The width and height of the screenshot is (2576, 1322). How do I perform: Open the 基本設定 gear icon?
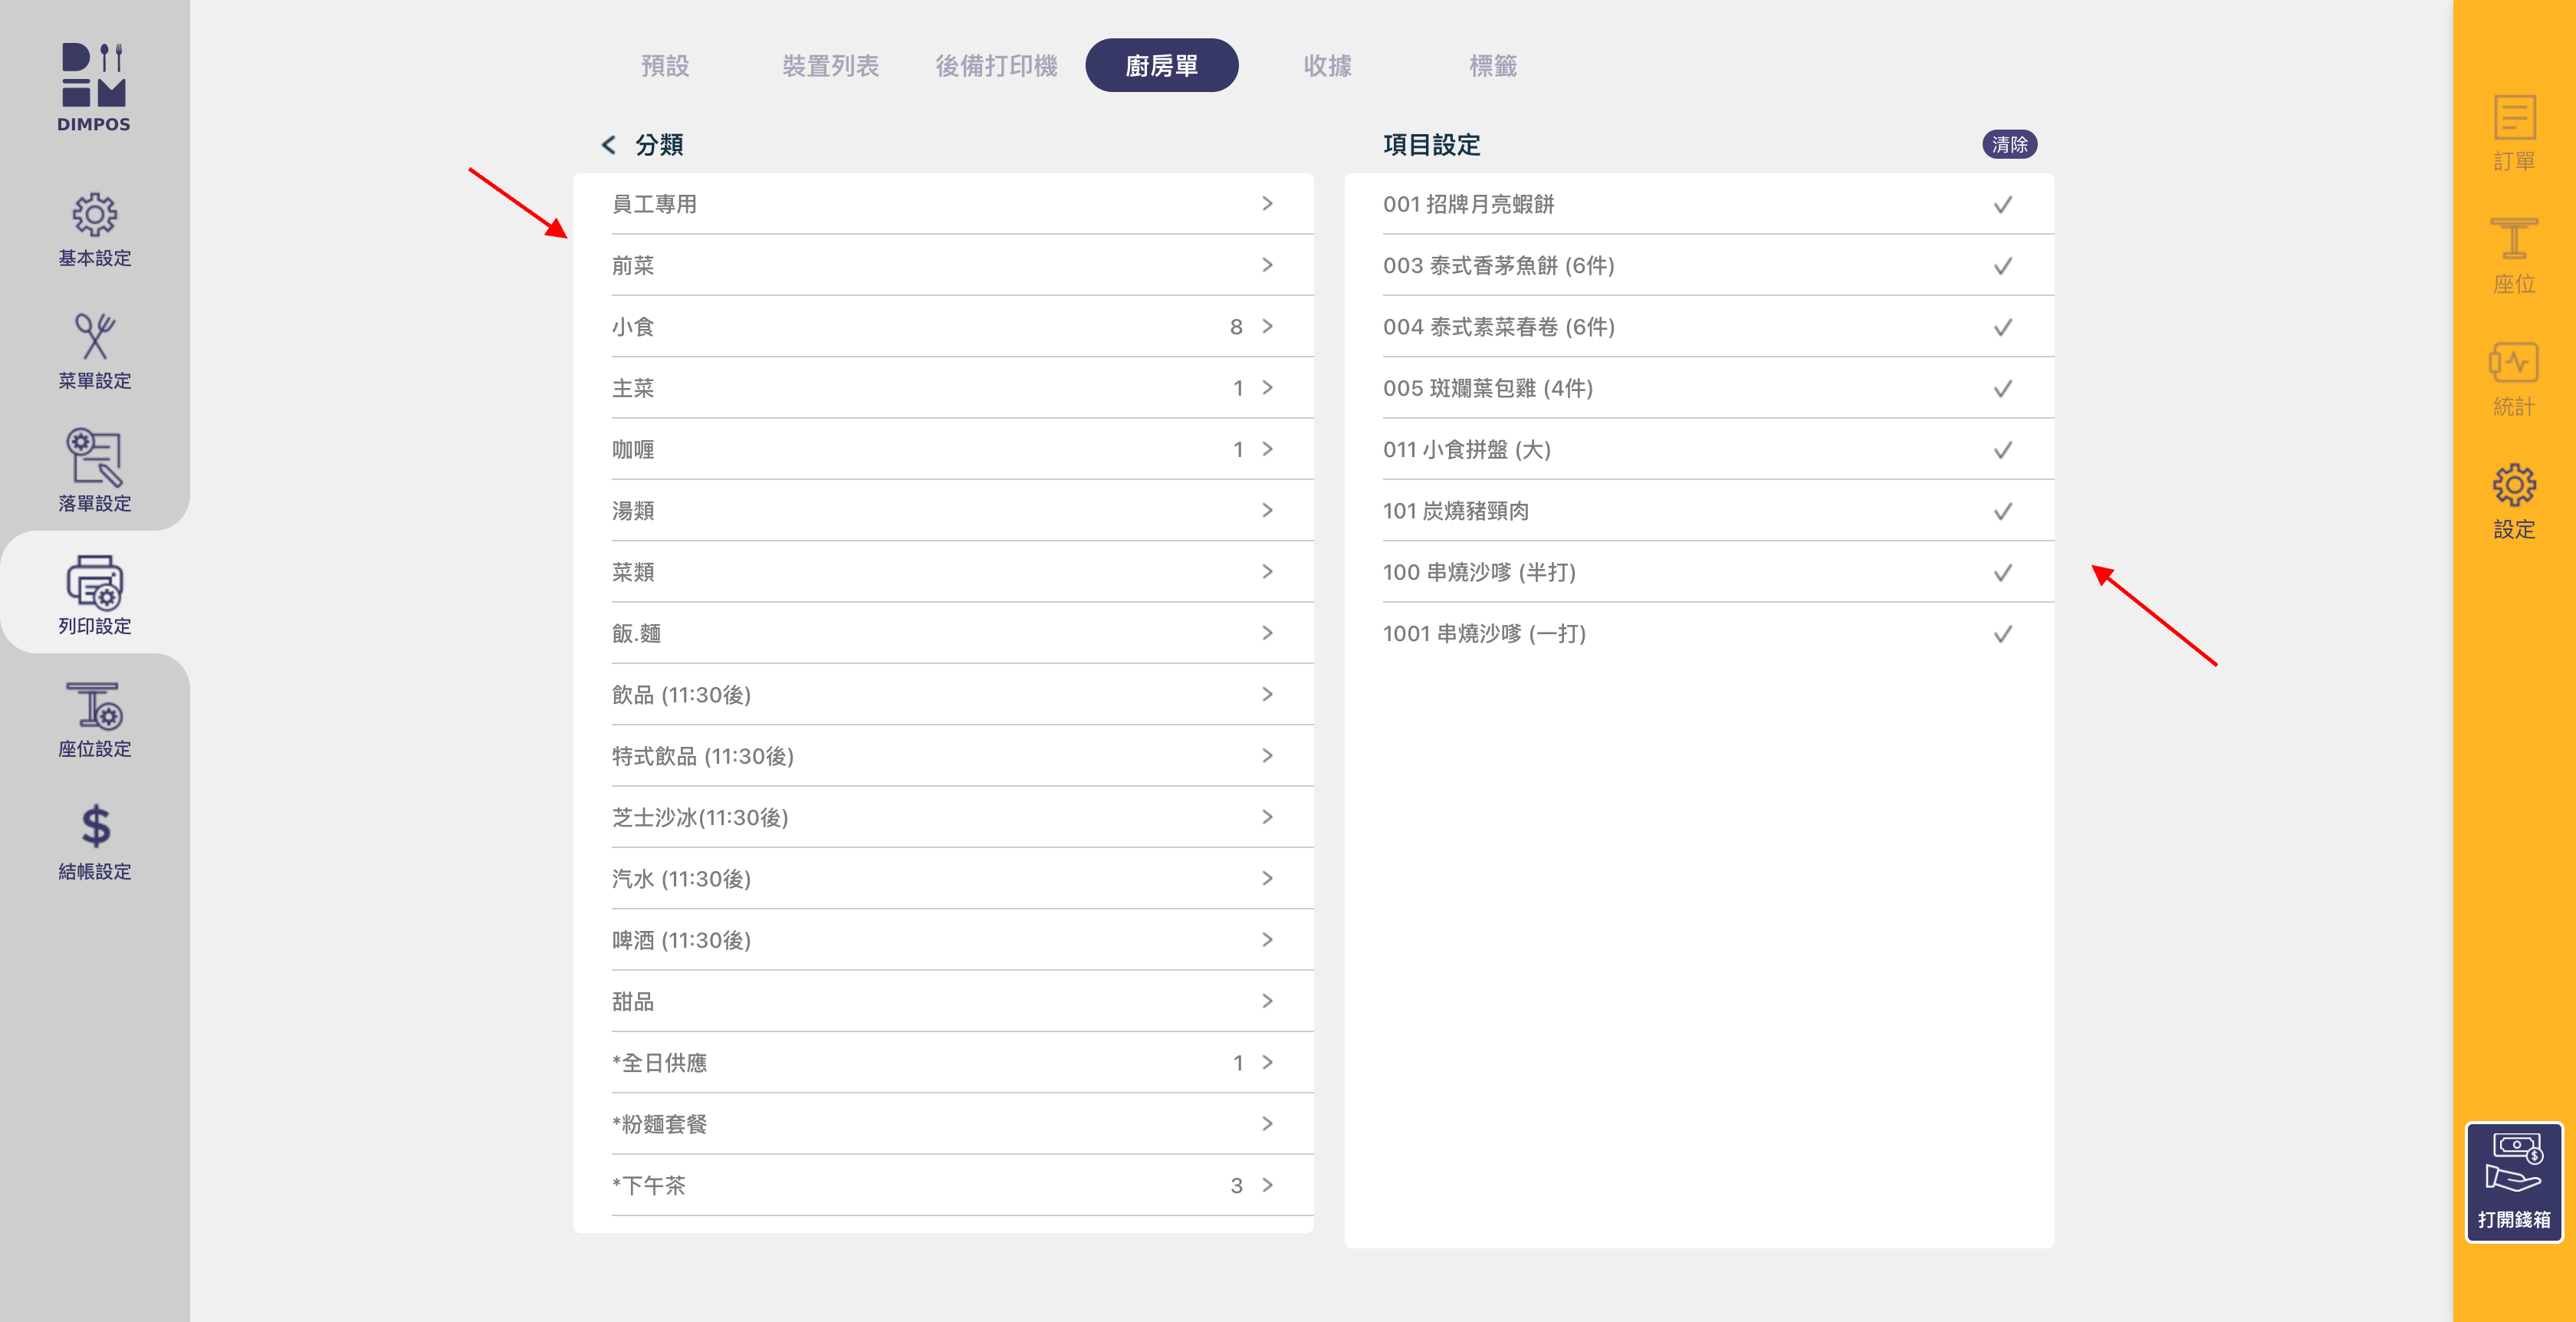coord(94,214)
